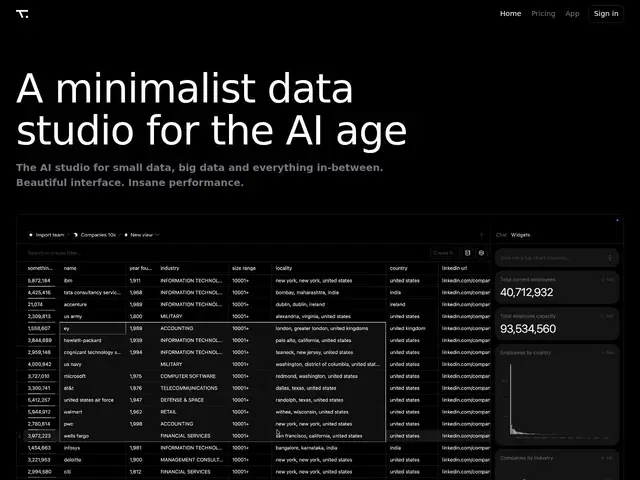Click the microphone icon in prompt box
The image size is (640, 480).
point(610,258)
